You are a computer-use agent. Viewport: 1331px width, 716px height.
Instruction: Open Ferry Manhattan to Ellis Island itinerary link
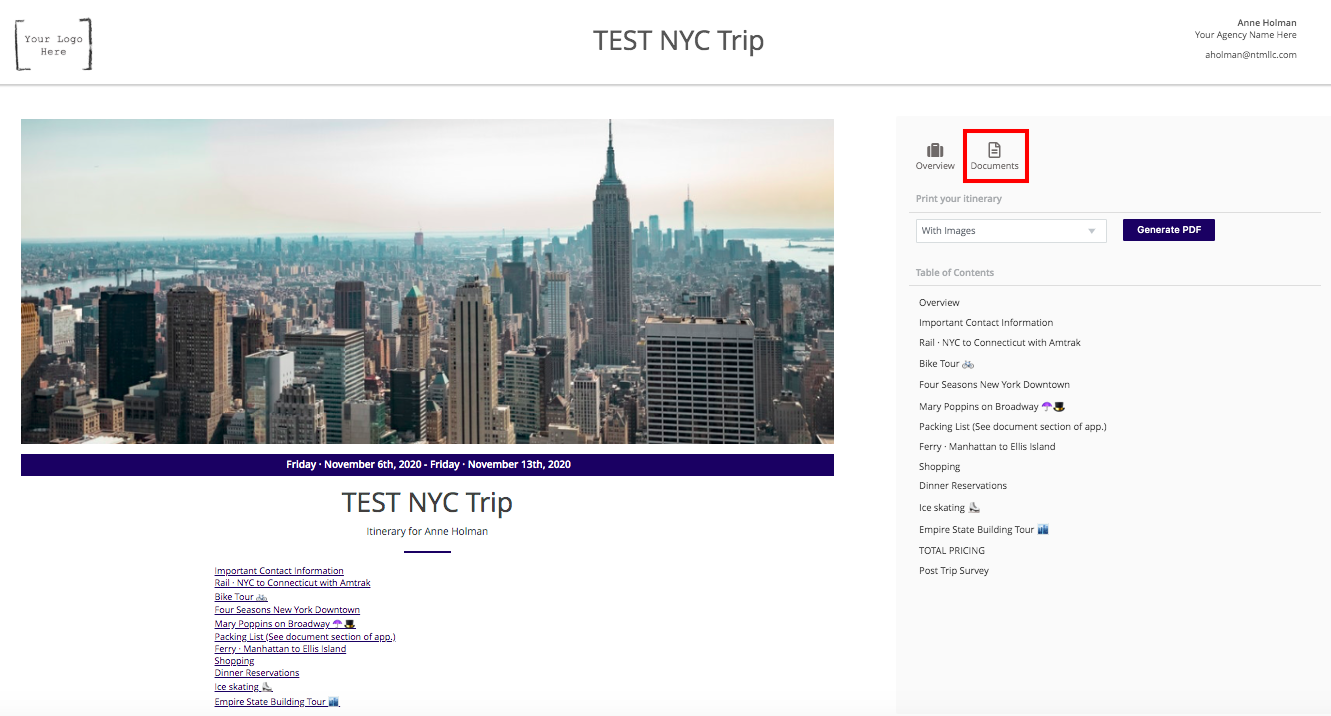point(280,649)
